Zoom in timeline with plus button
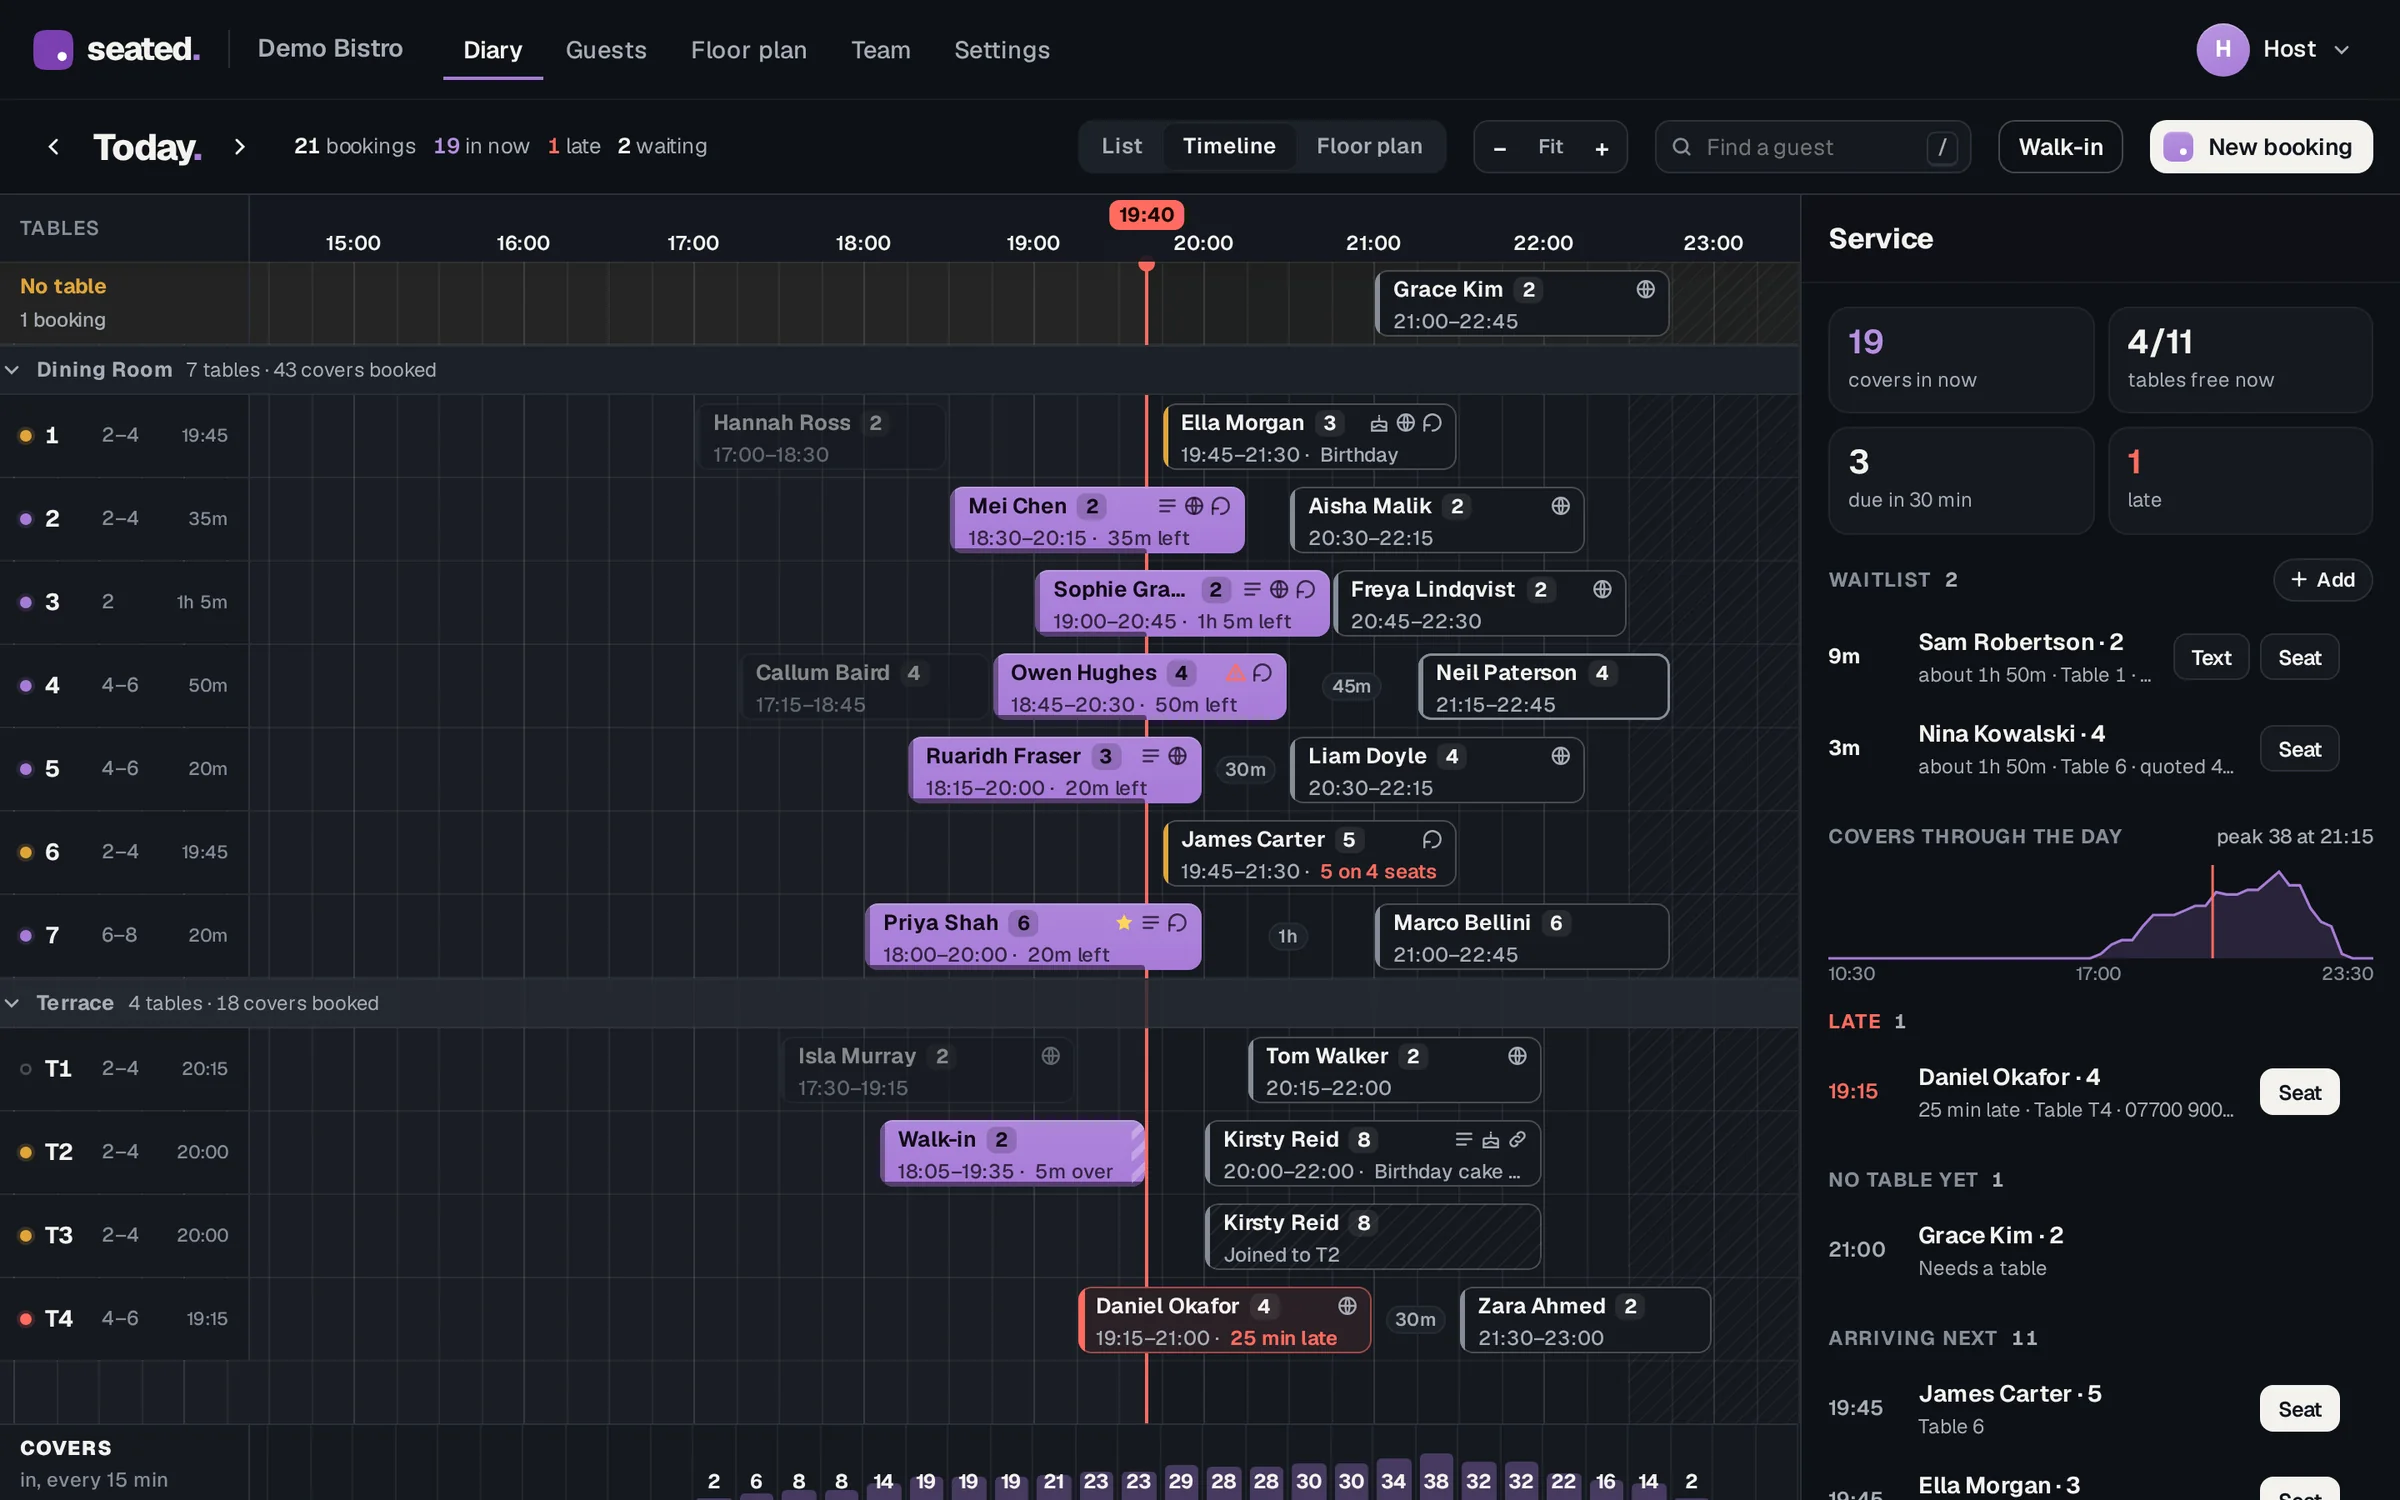This screenshot has height=1500, width=2400. (1601, 148)
